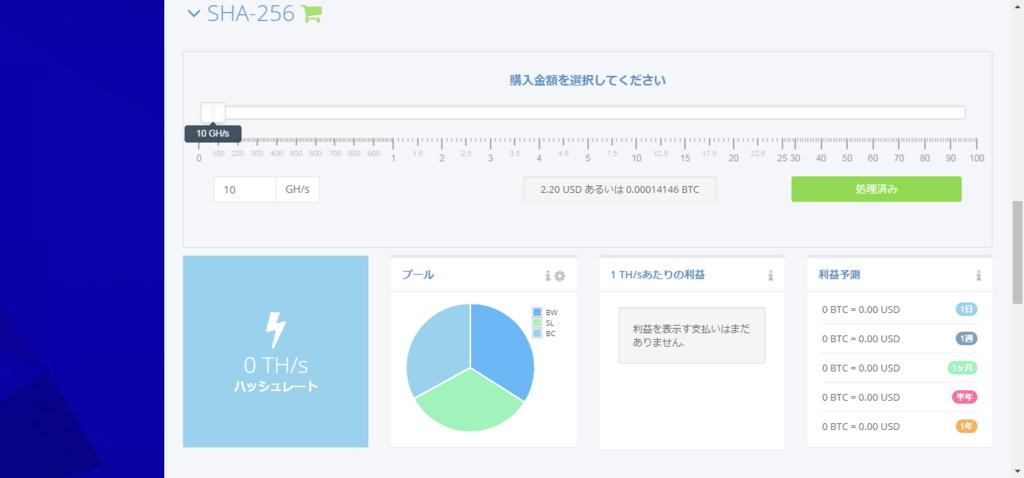1024x478 pixels.
Task: Show info for 利益予測 panel
Action: point(978,276)
